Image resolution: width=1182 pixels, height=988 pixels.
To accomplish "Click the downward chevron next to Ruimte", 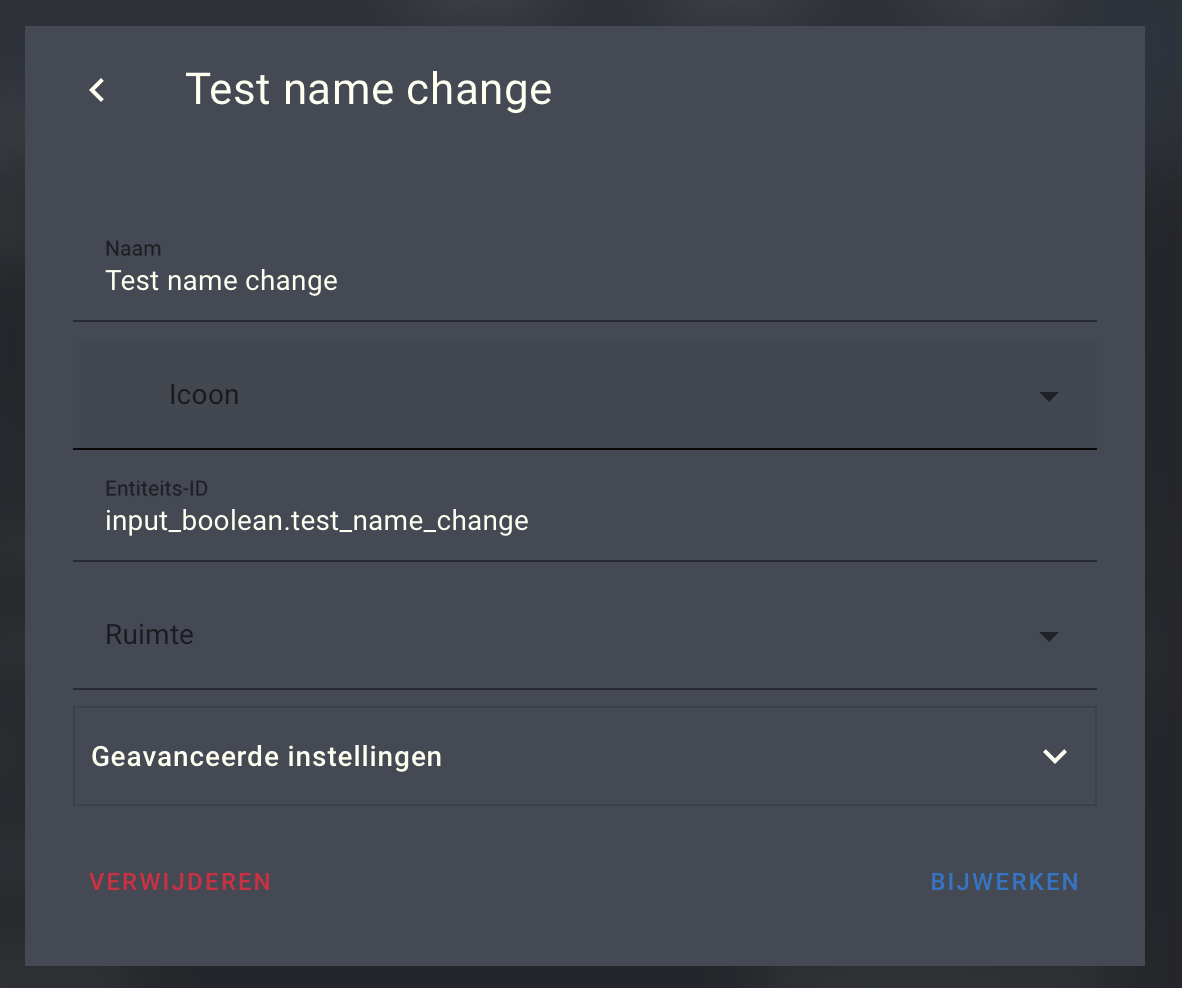I will tap(1049, 636).
